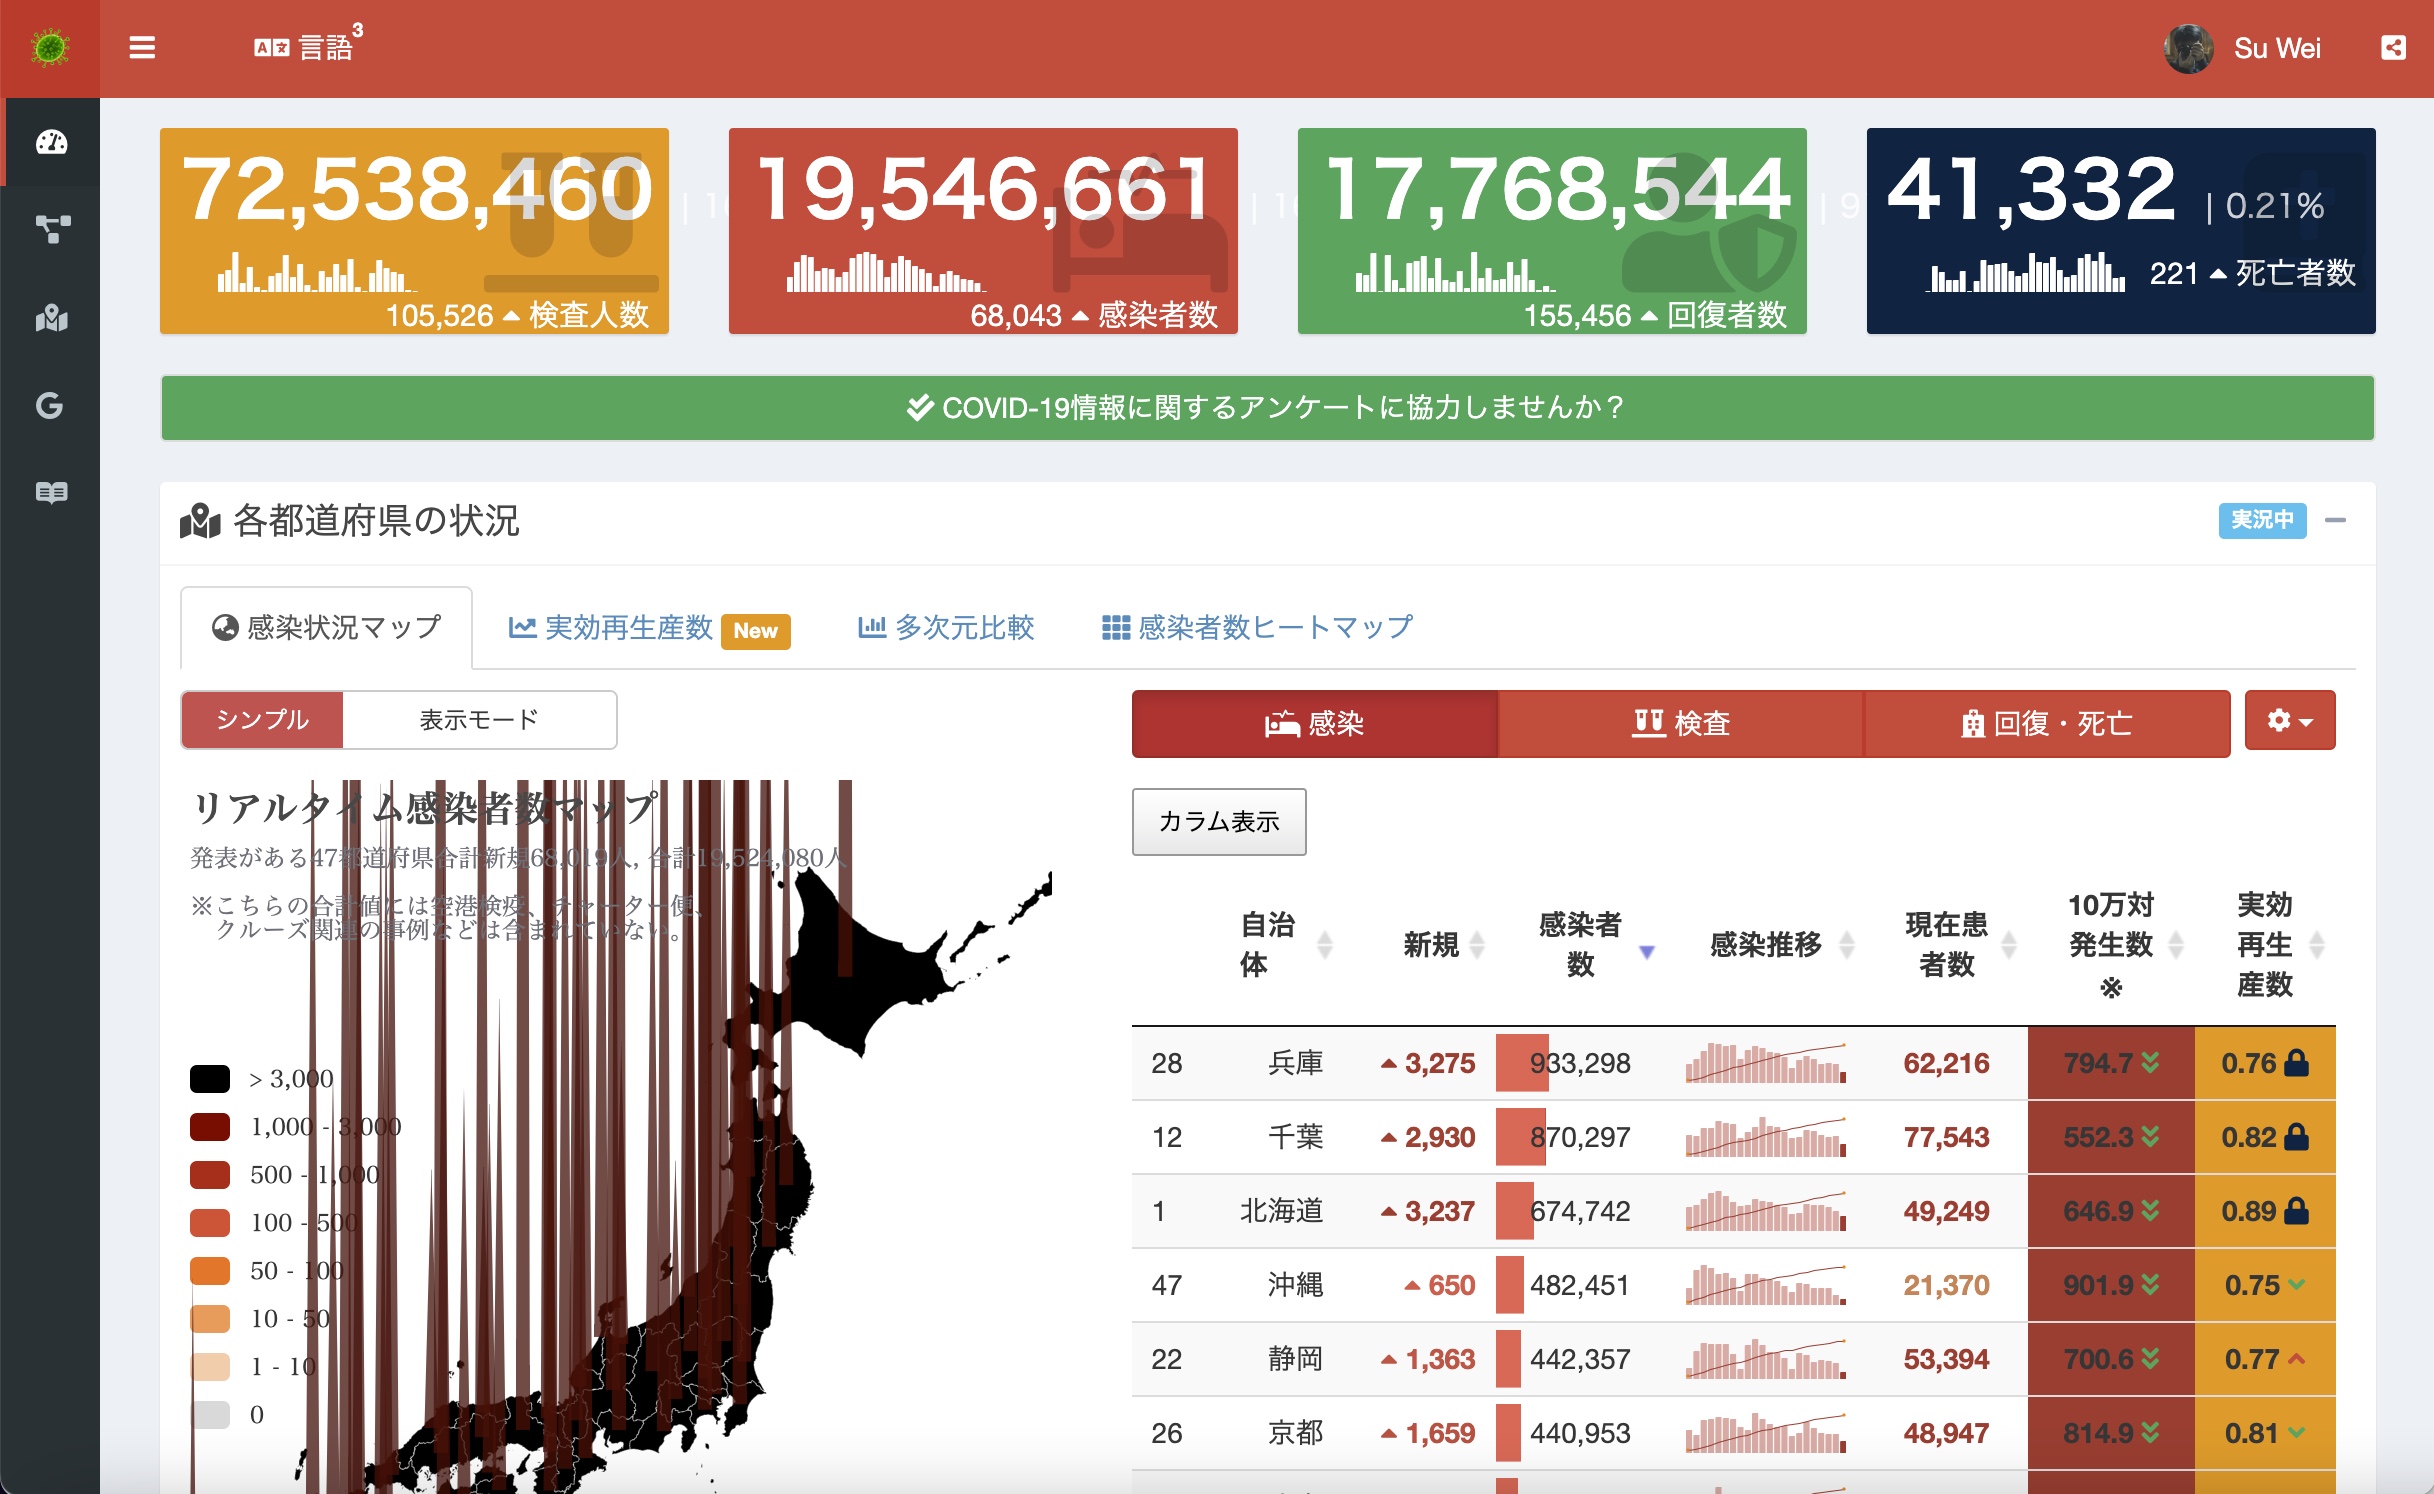
Task: Open the dashboard gauge sidebar icon
Action: point(51,143)
